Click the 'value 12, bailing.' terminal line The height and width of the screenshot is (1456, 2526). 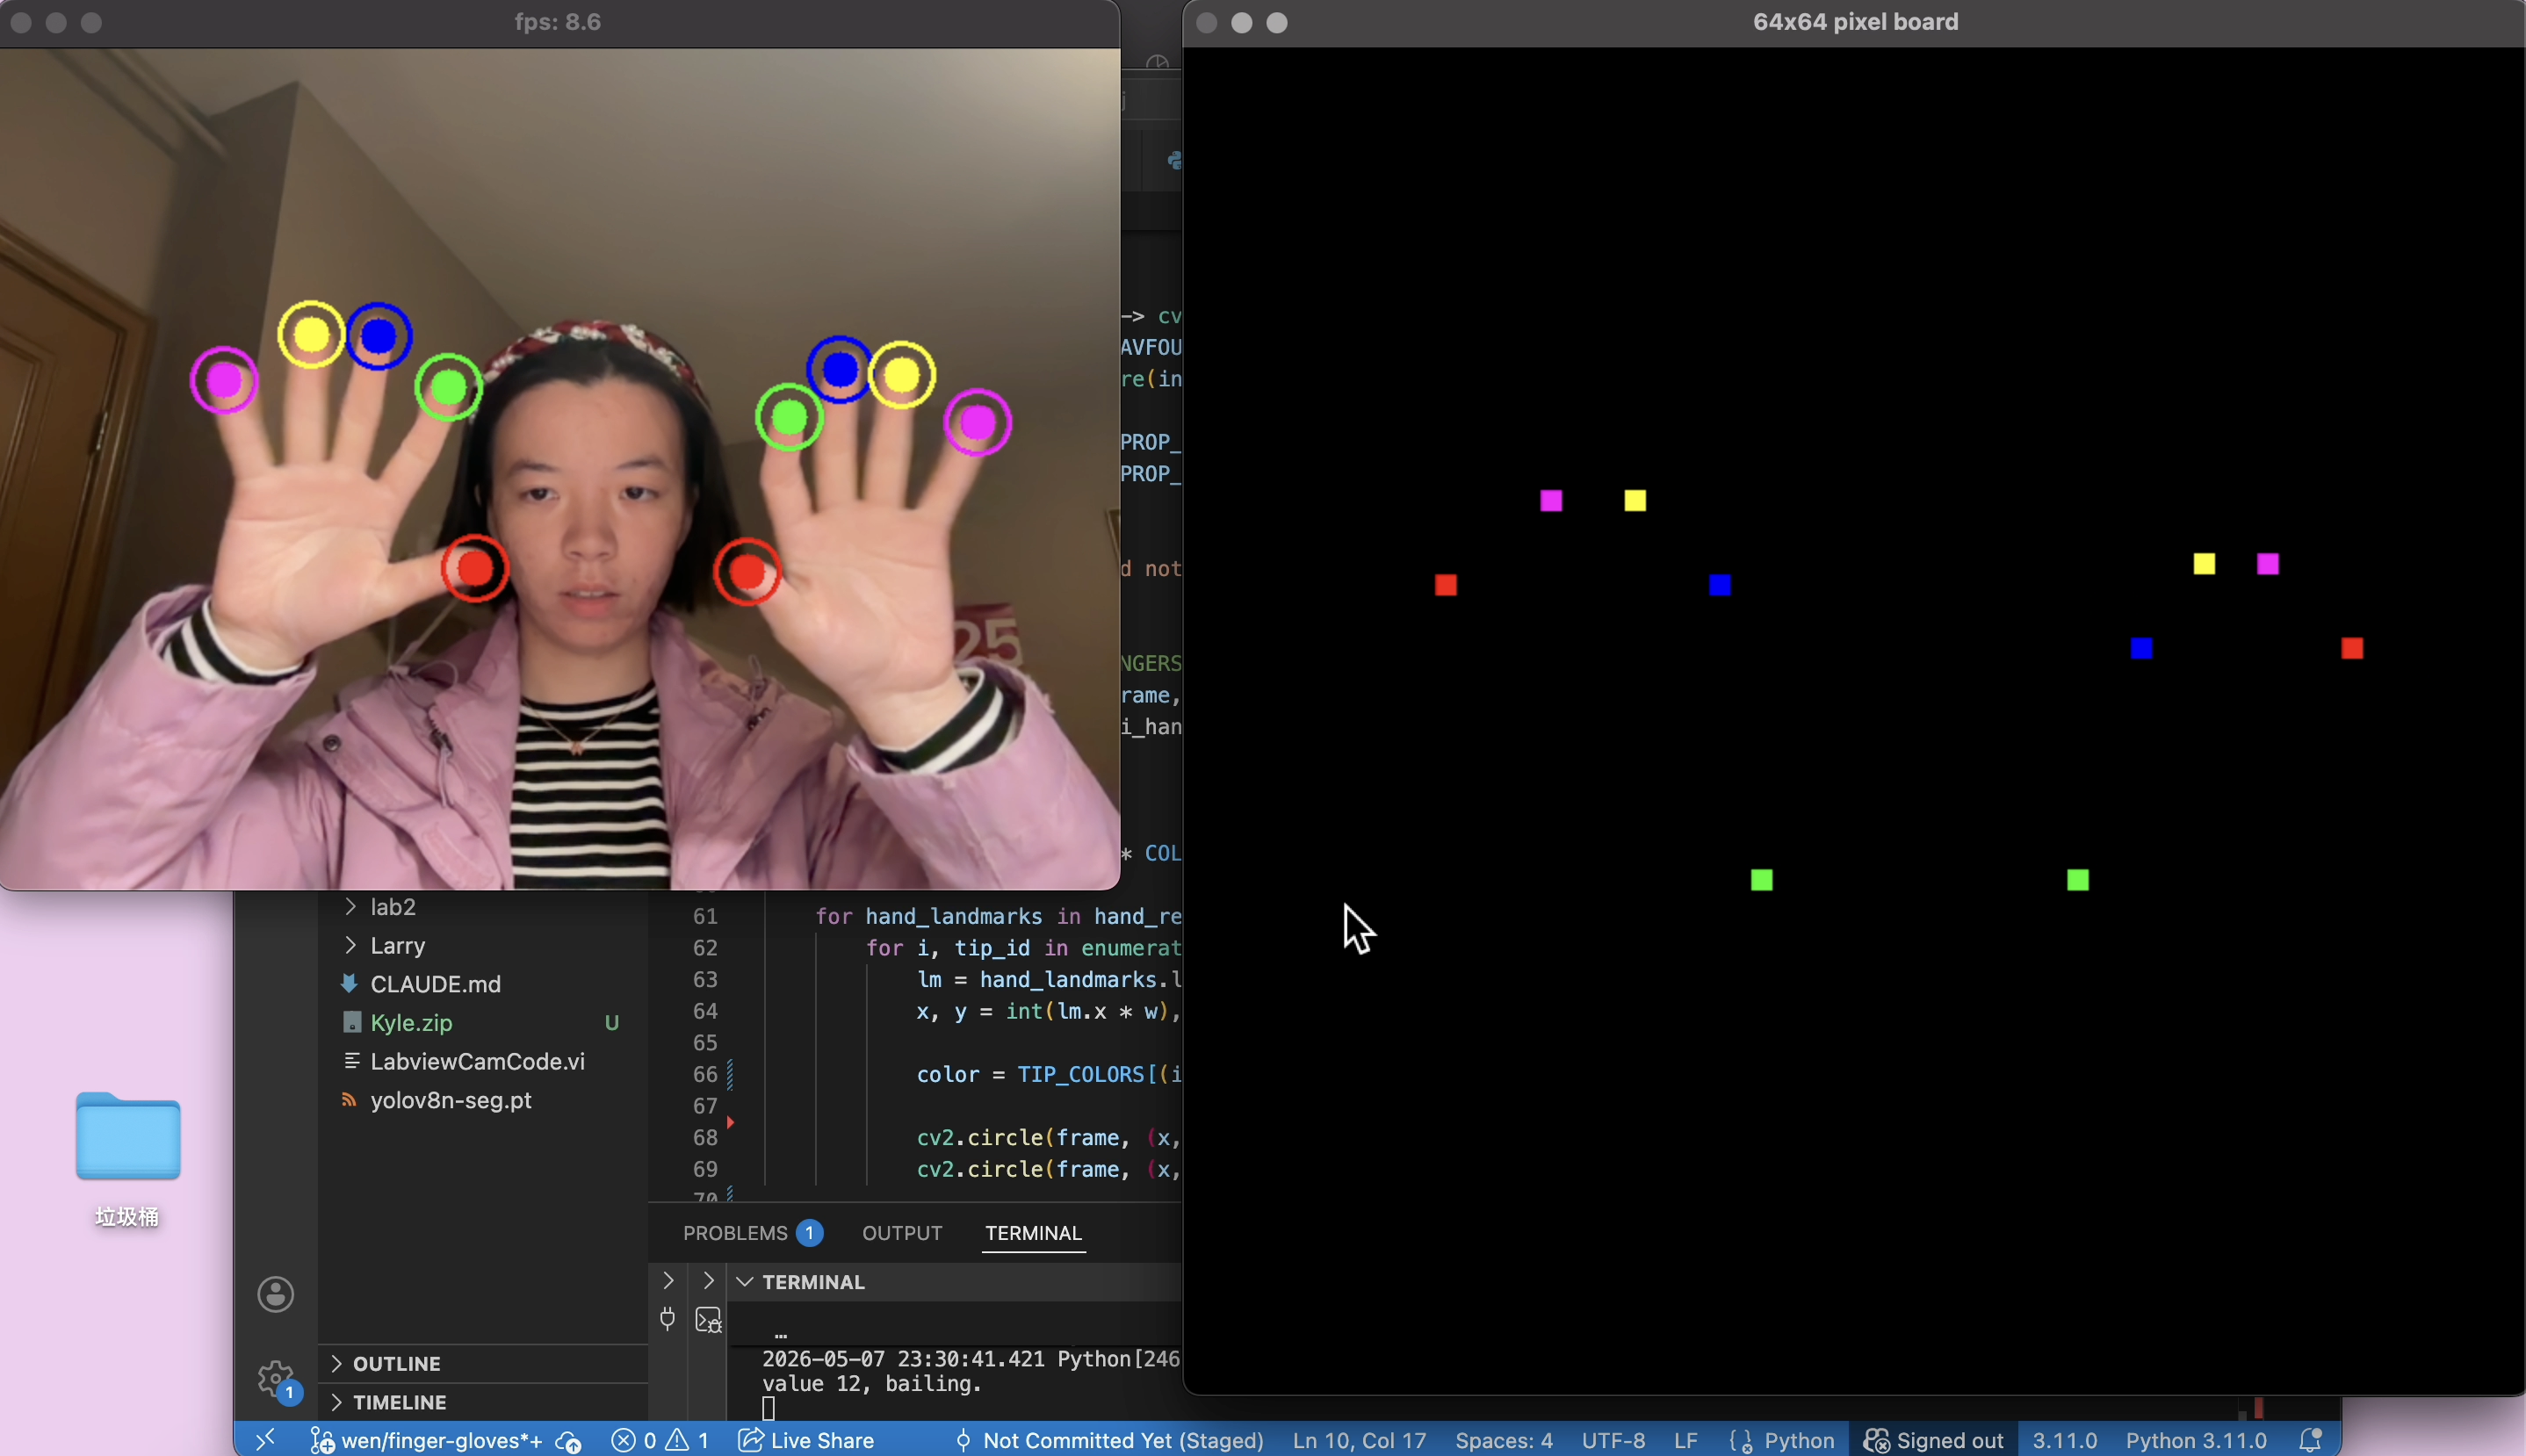tap(871, 1384)
